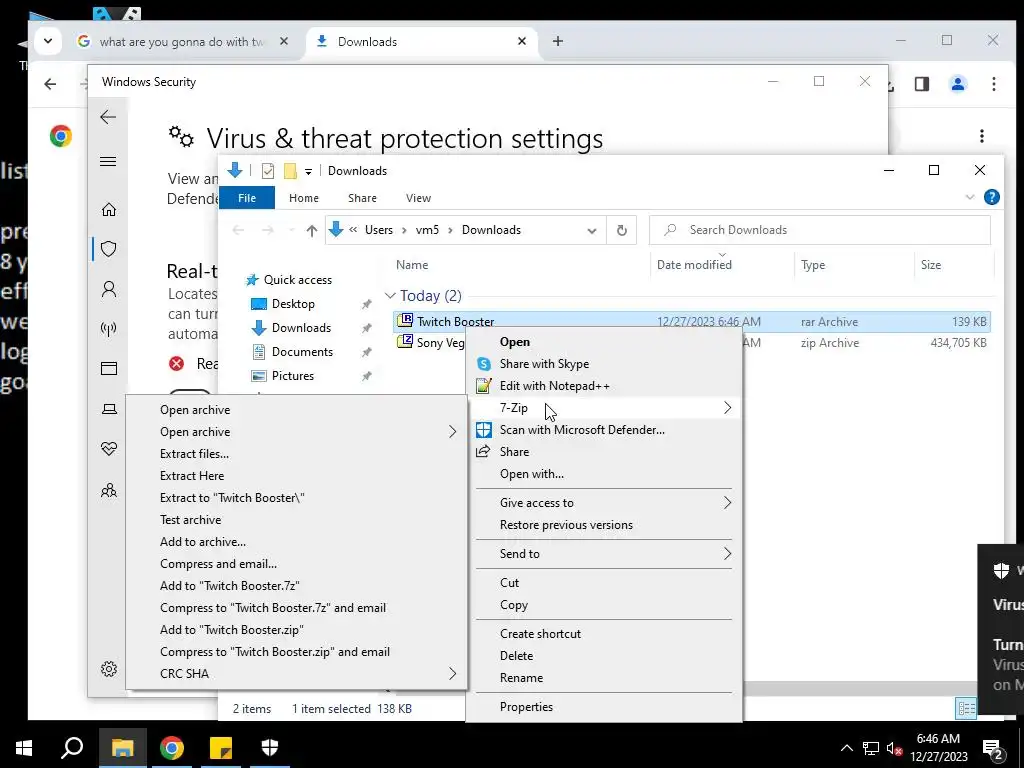Open Chrome tab search dropdown
This screenshot has width=1024, height=768.
pyautogui.click(x=48, y=41)
